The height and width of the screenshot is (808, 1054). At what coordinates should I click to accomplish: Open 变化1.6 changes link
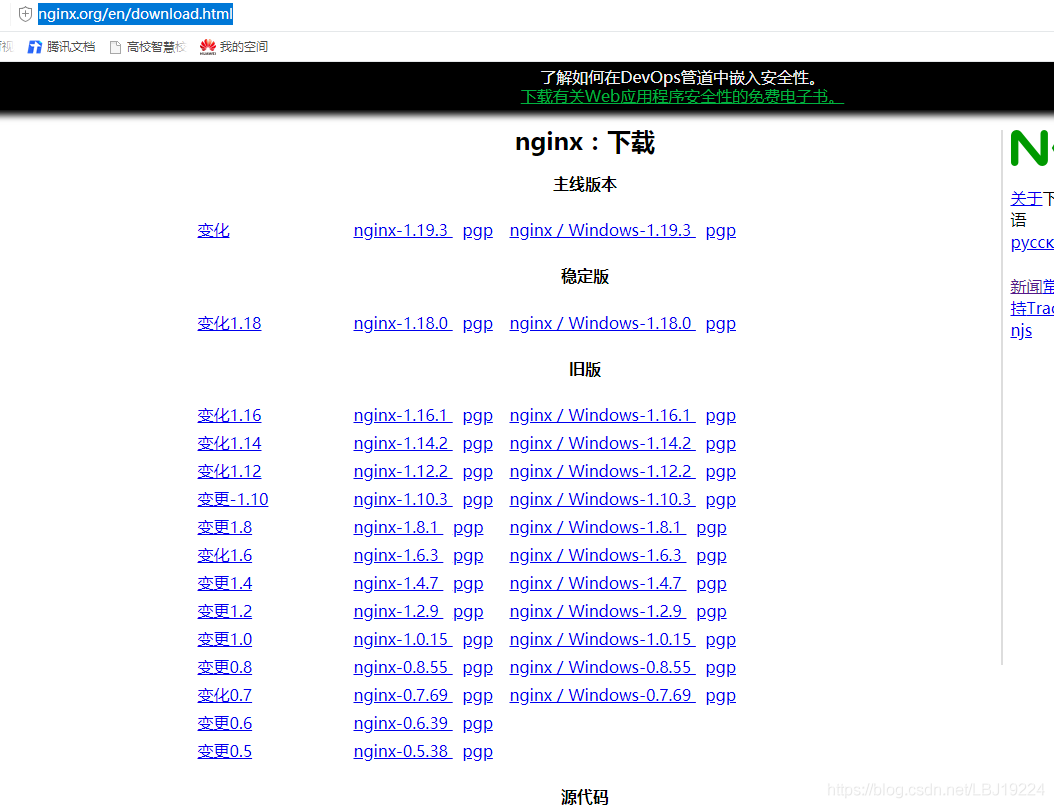[x=225, y=555]
